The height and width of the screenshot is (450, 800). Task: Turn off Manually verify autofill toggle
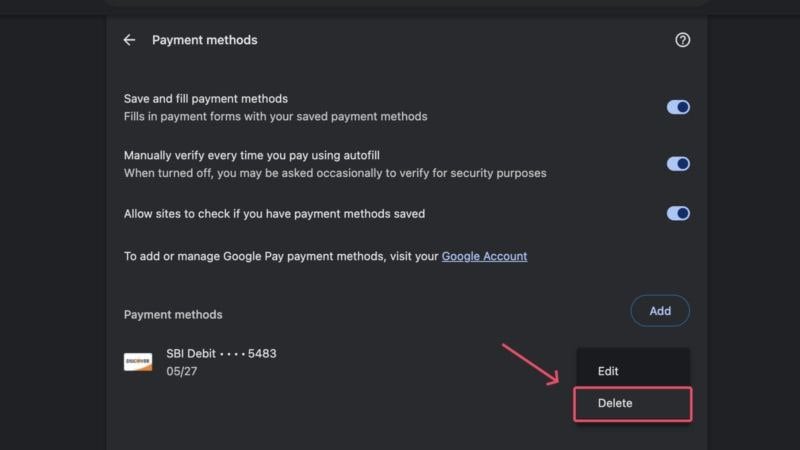[678, 164]
